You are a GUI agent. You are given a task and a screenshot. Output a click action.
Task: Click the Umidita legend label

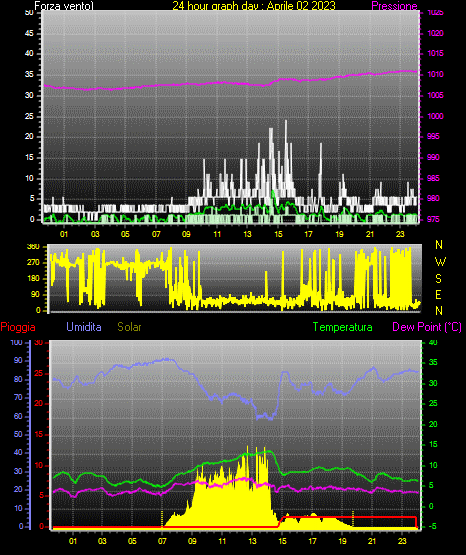pyautogui.click(x=84, y=327)
